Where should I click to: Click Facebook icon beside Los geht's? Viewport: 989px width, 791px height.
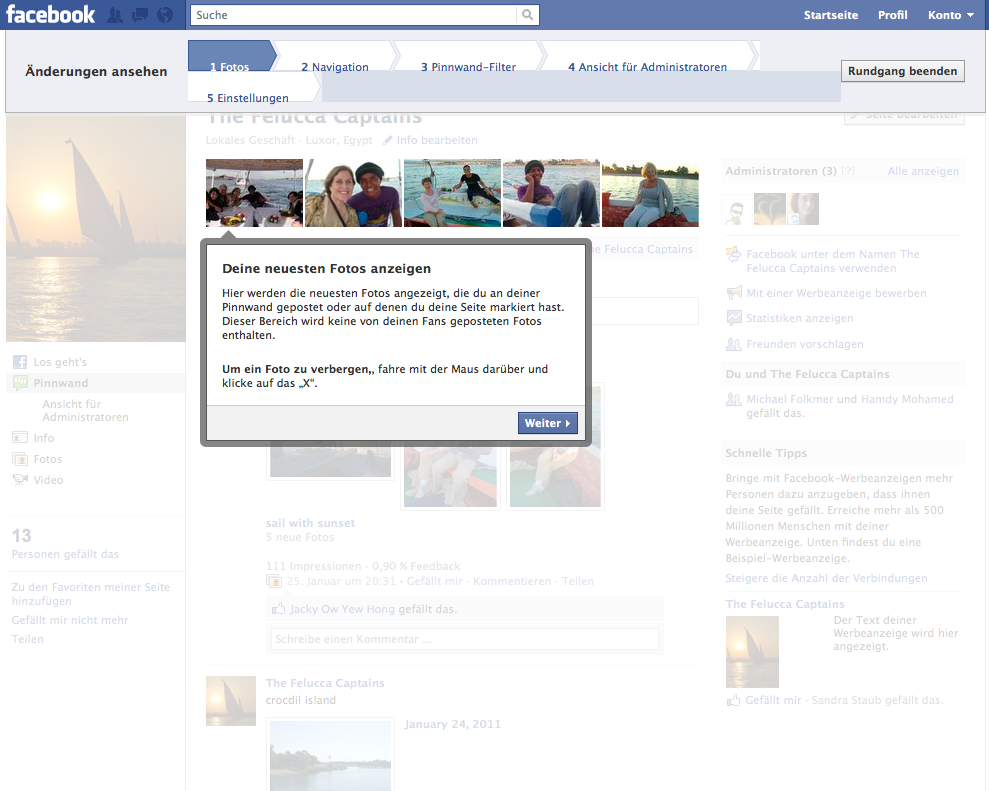coord(20,362)
